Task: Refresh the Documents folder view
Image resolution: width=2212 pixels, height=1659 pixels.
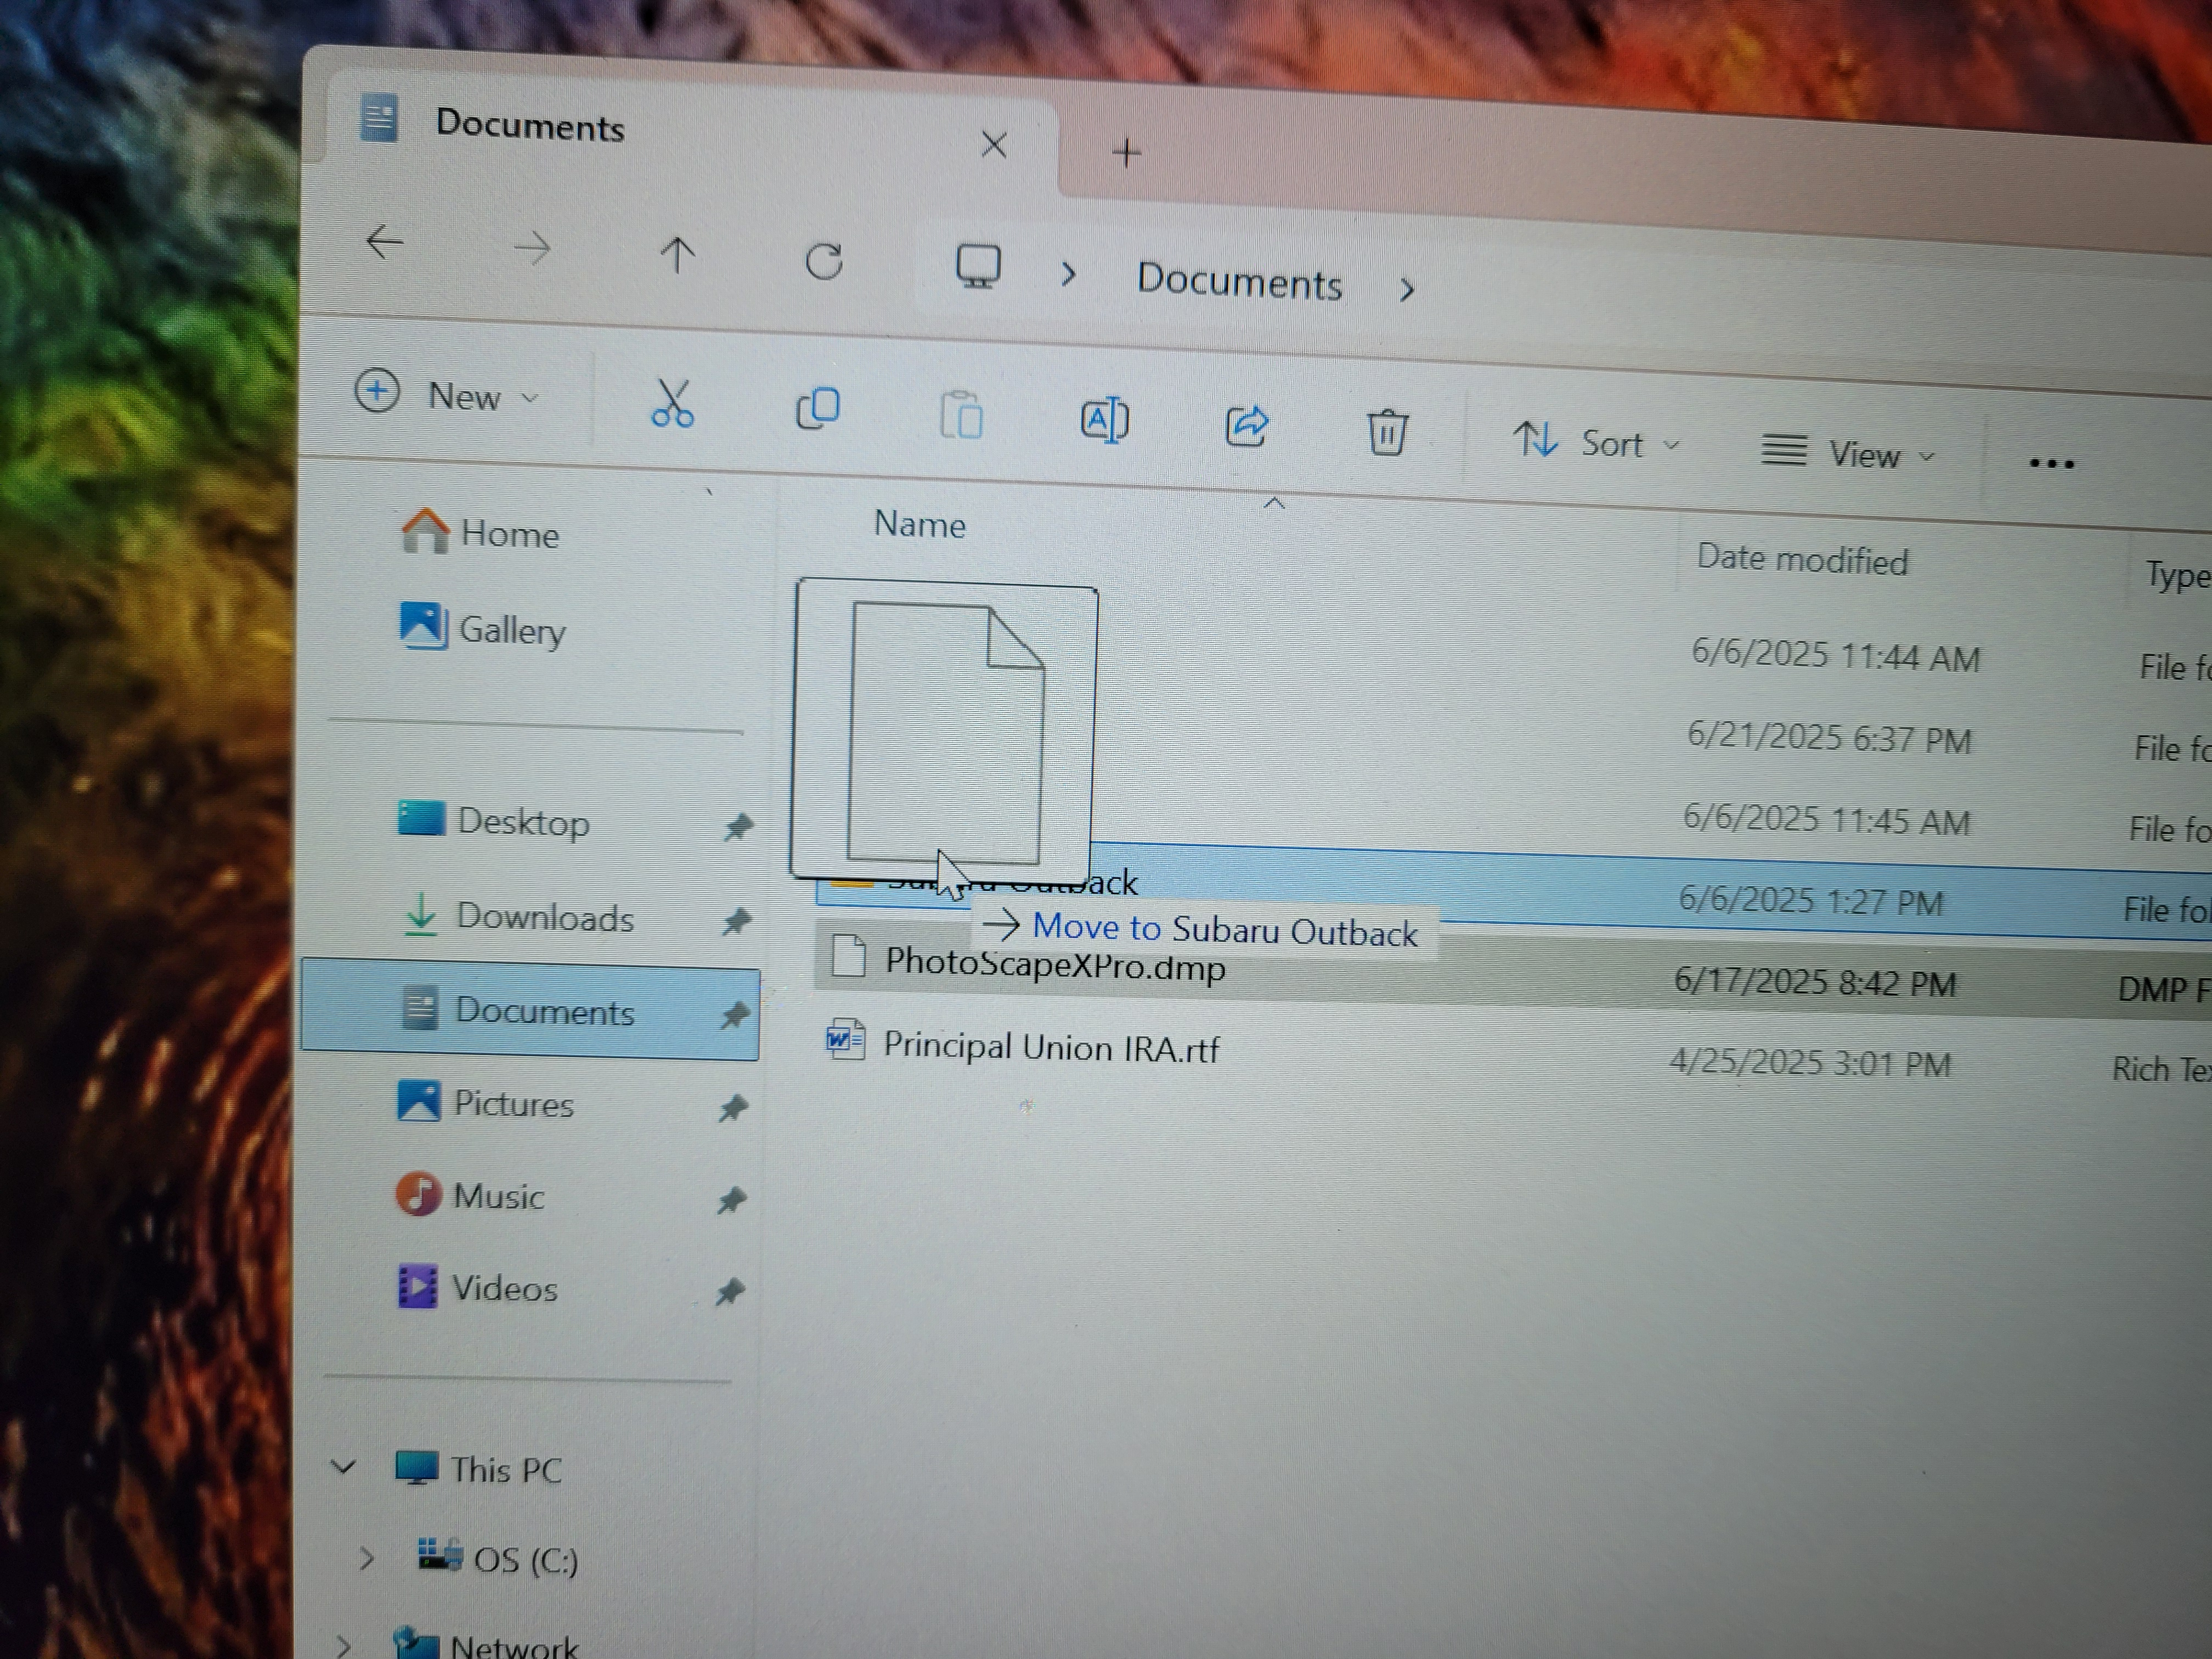Action: tap(824, 262)
